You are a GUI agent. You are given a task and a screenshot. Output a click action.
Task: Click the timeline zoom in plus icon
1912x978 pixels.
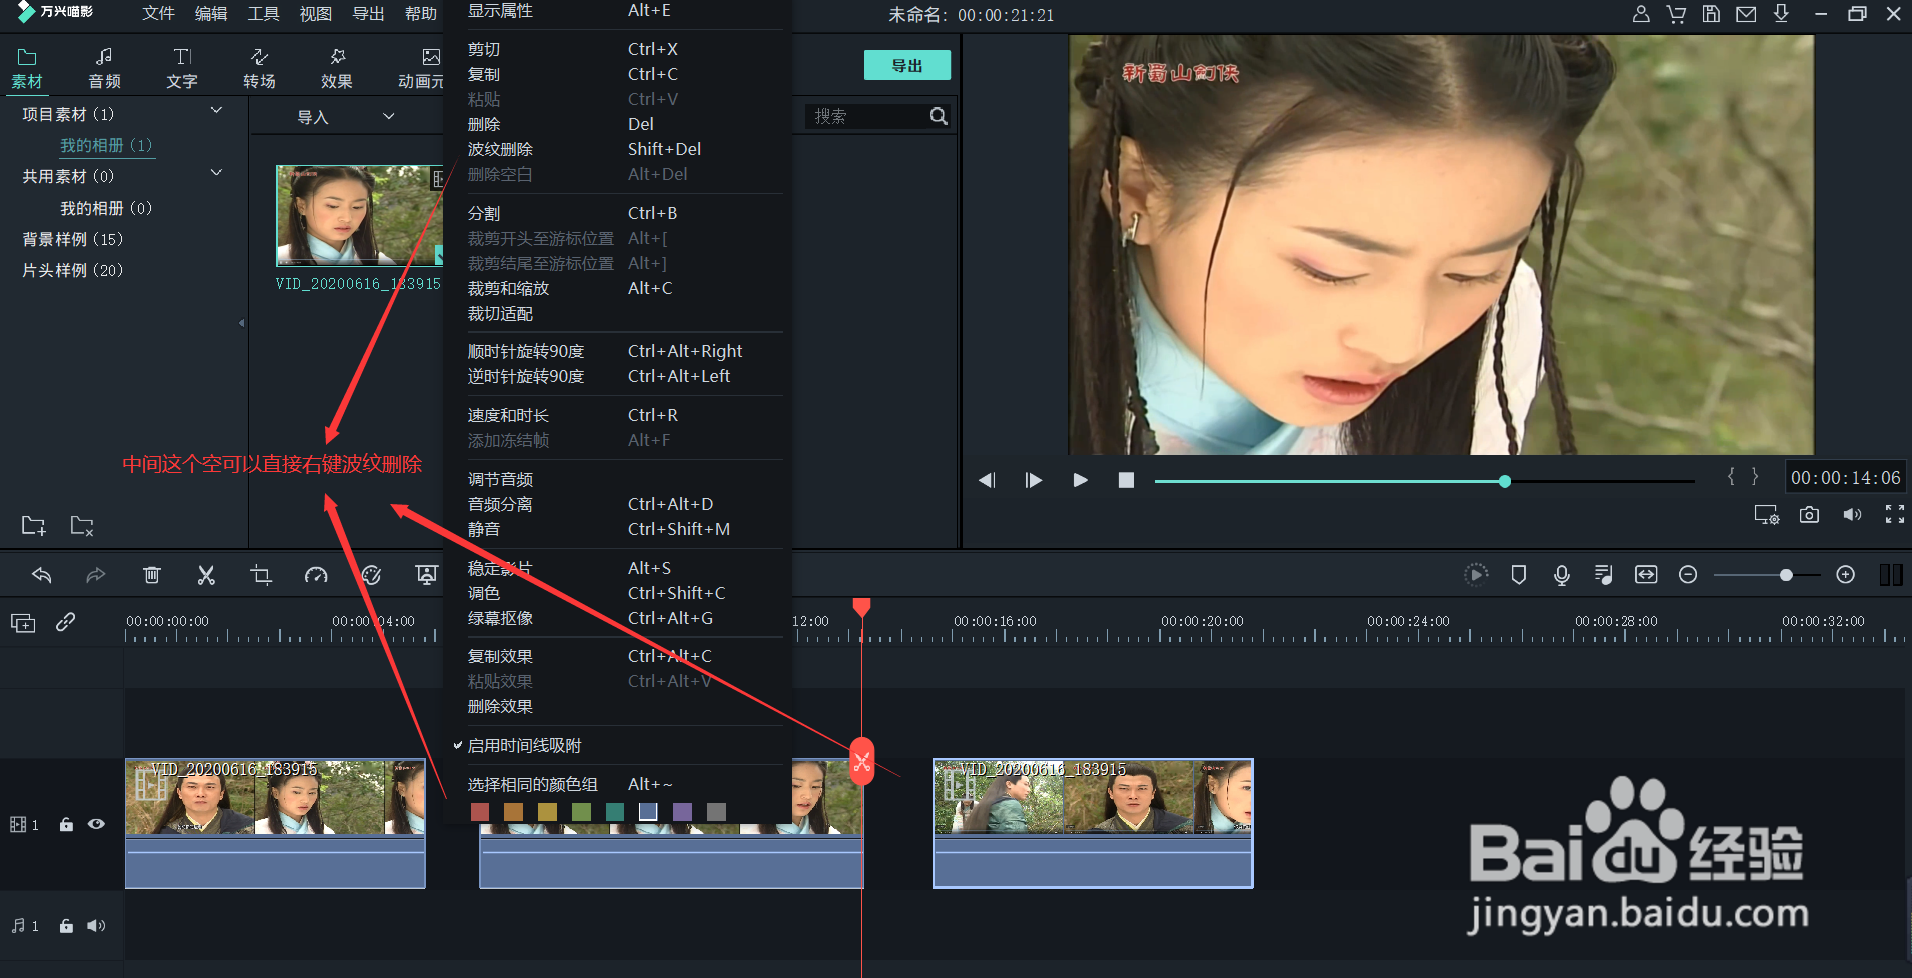pyautogui.click(x=1846, y=575)
